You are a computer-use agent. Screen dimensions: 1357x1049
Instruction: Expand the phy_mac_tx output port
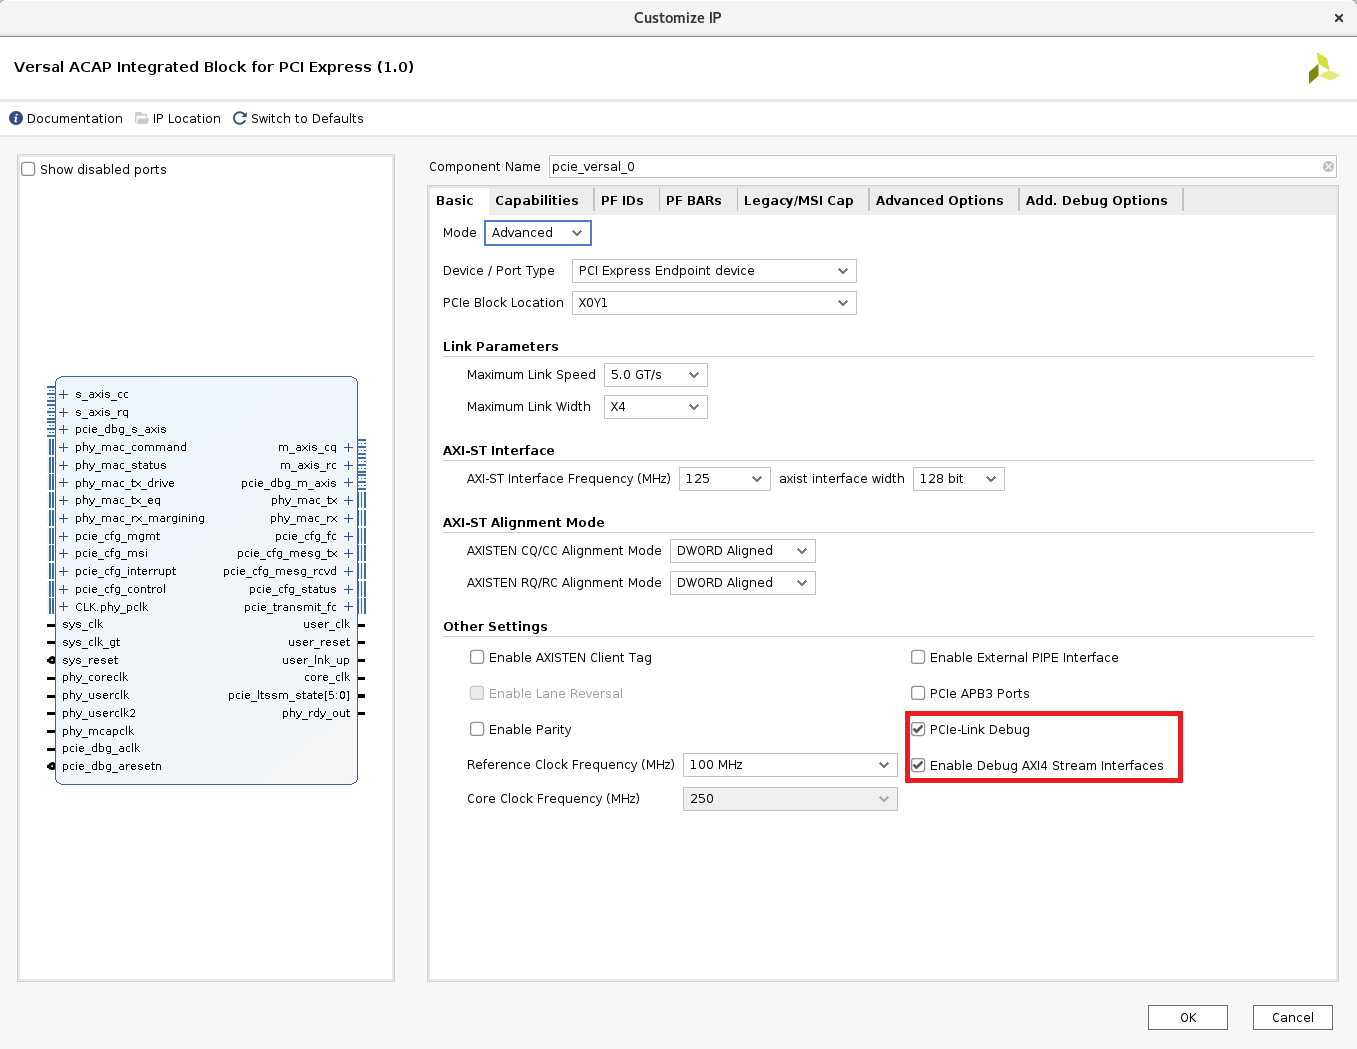point(348,501)
